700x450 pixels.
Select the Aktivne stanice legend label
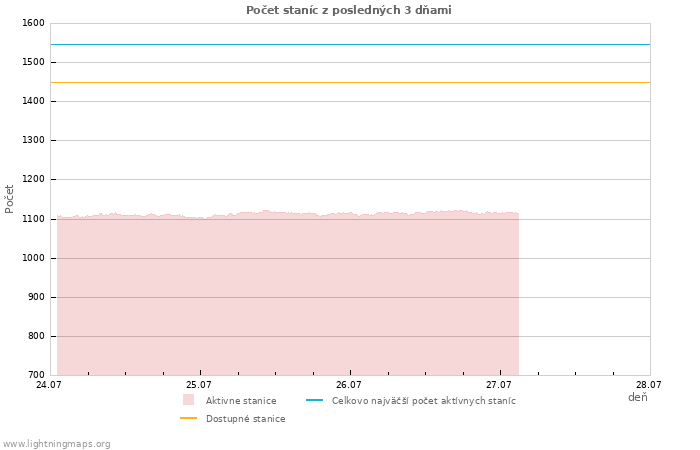coord(241,401)
